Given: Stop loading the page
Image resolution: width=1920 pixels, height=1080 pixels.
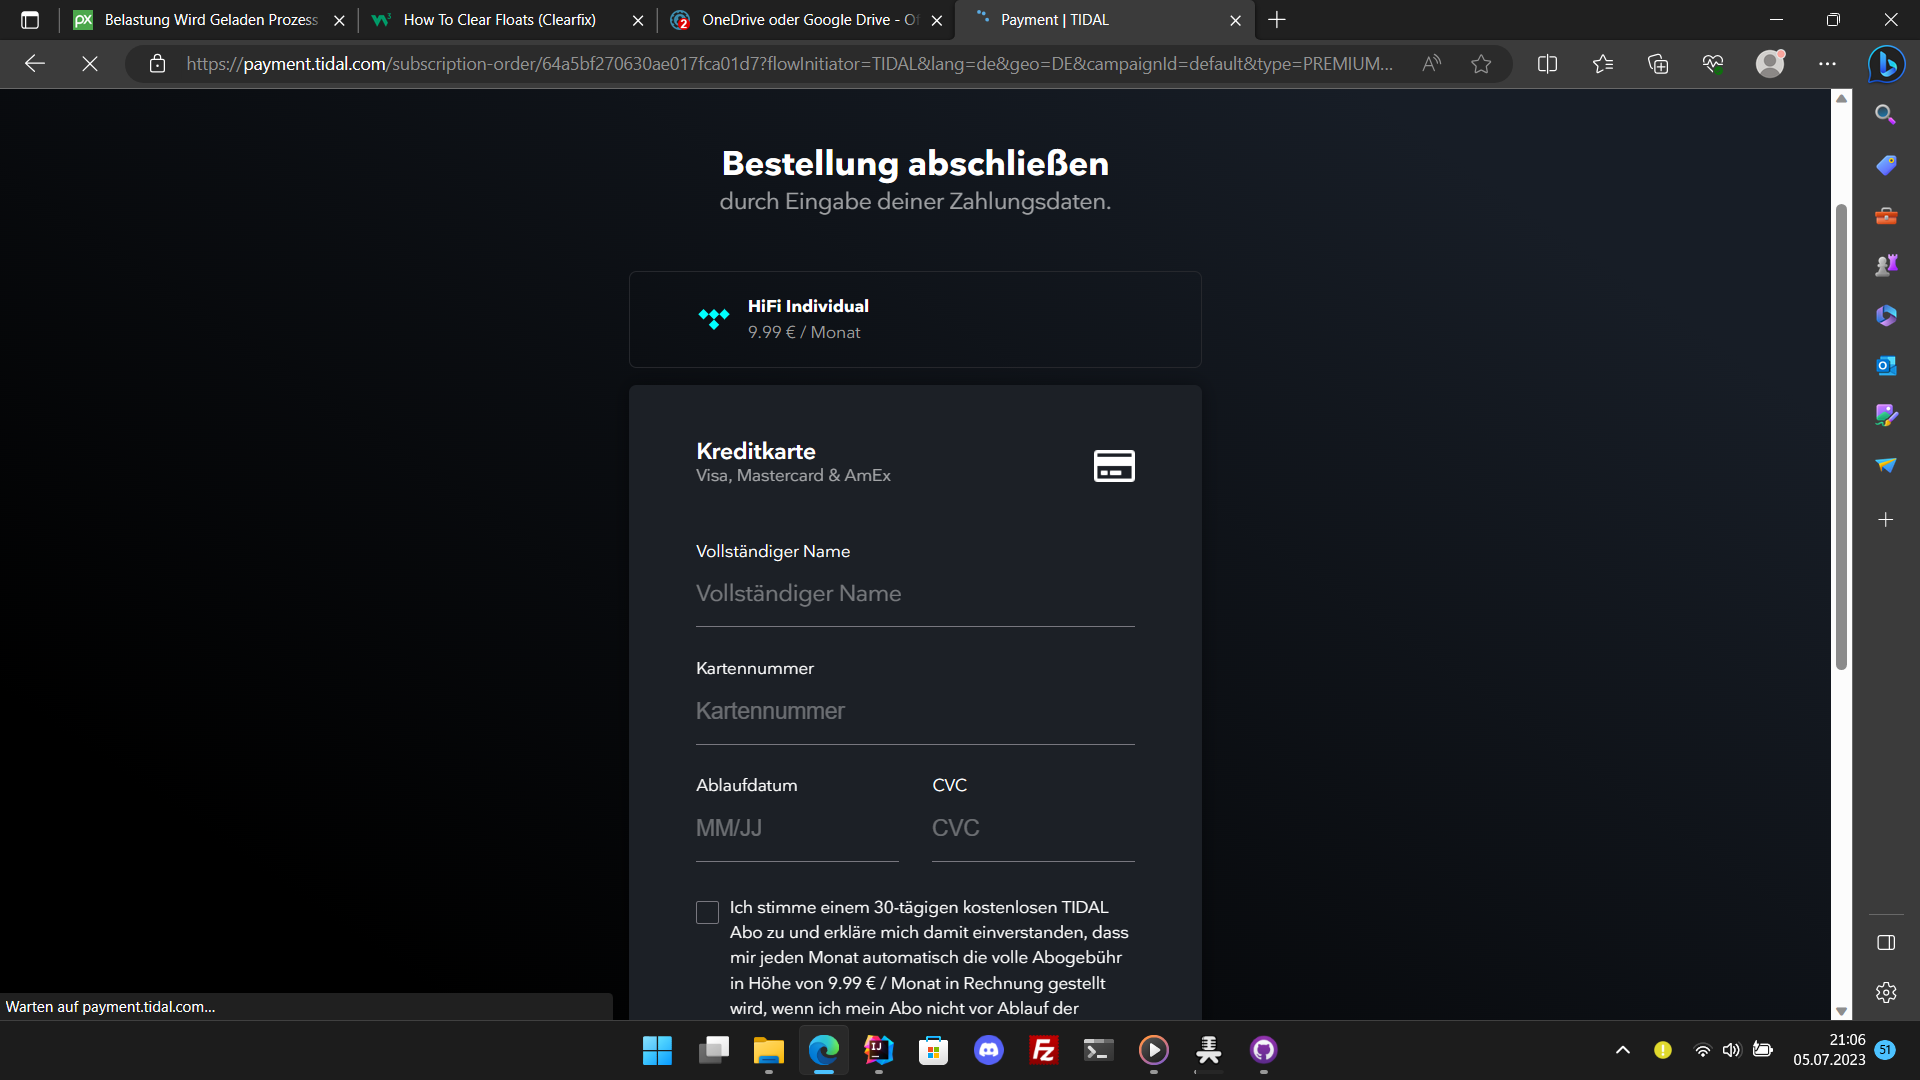Looking at the screenshot, I should point(90,64).
